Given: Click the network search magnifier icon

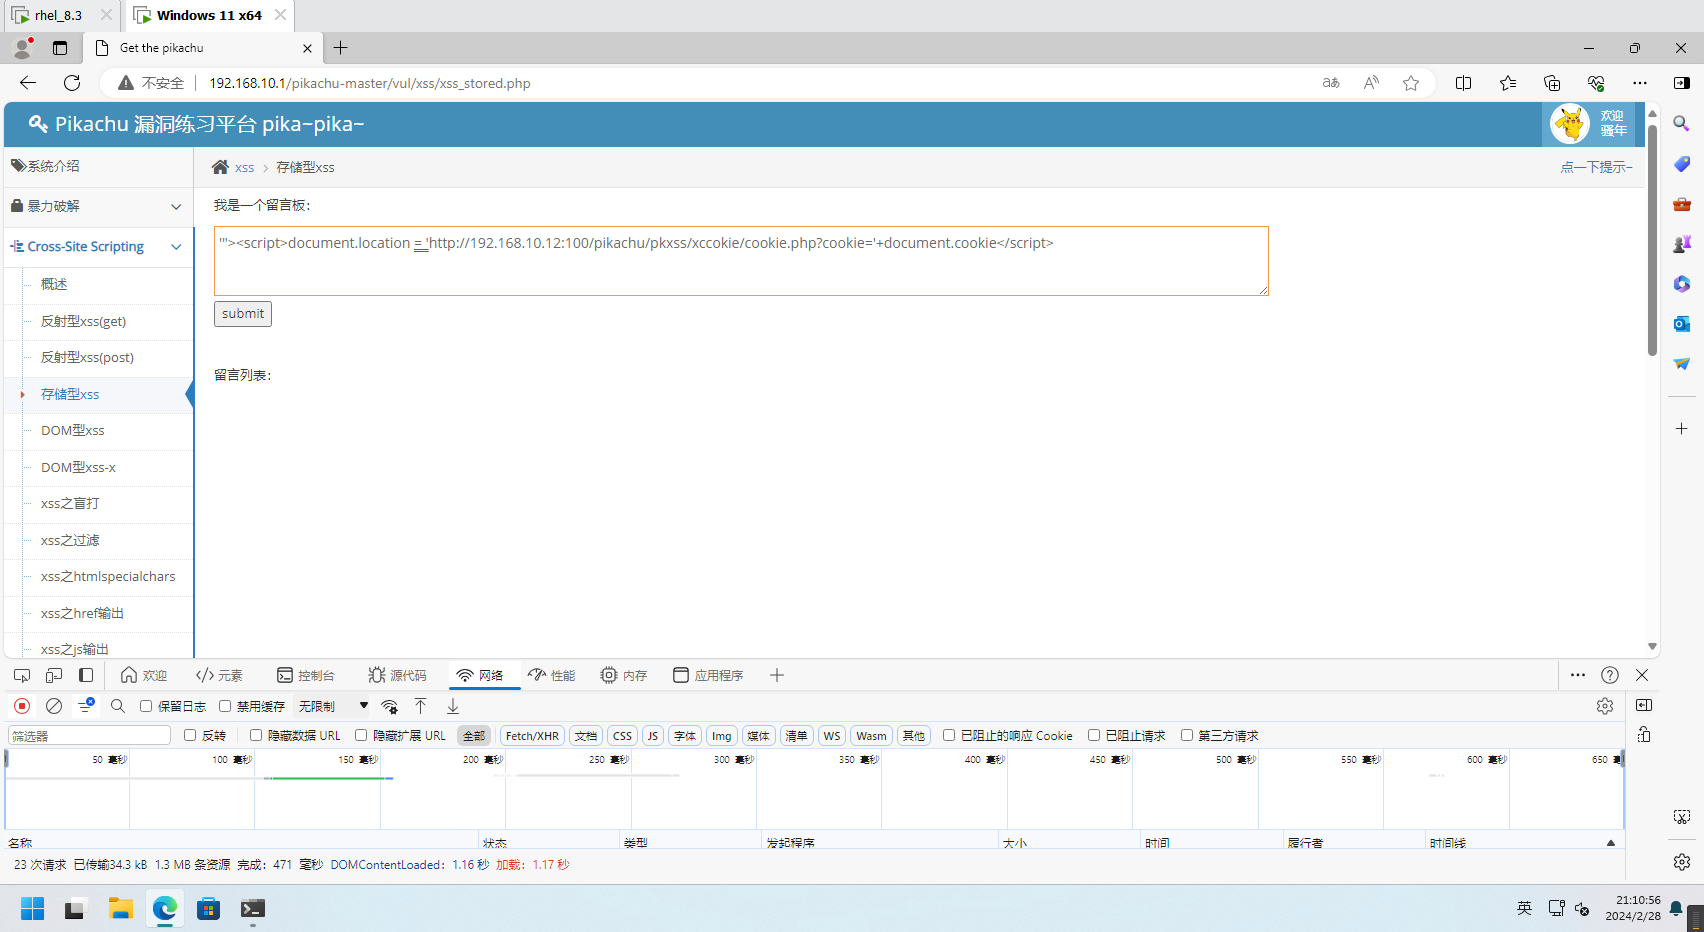Looking at the screenshot, I should pos(118,706).
